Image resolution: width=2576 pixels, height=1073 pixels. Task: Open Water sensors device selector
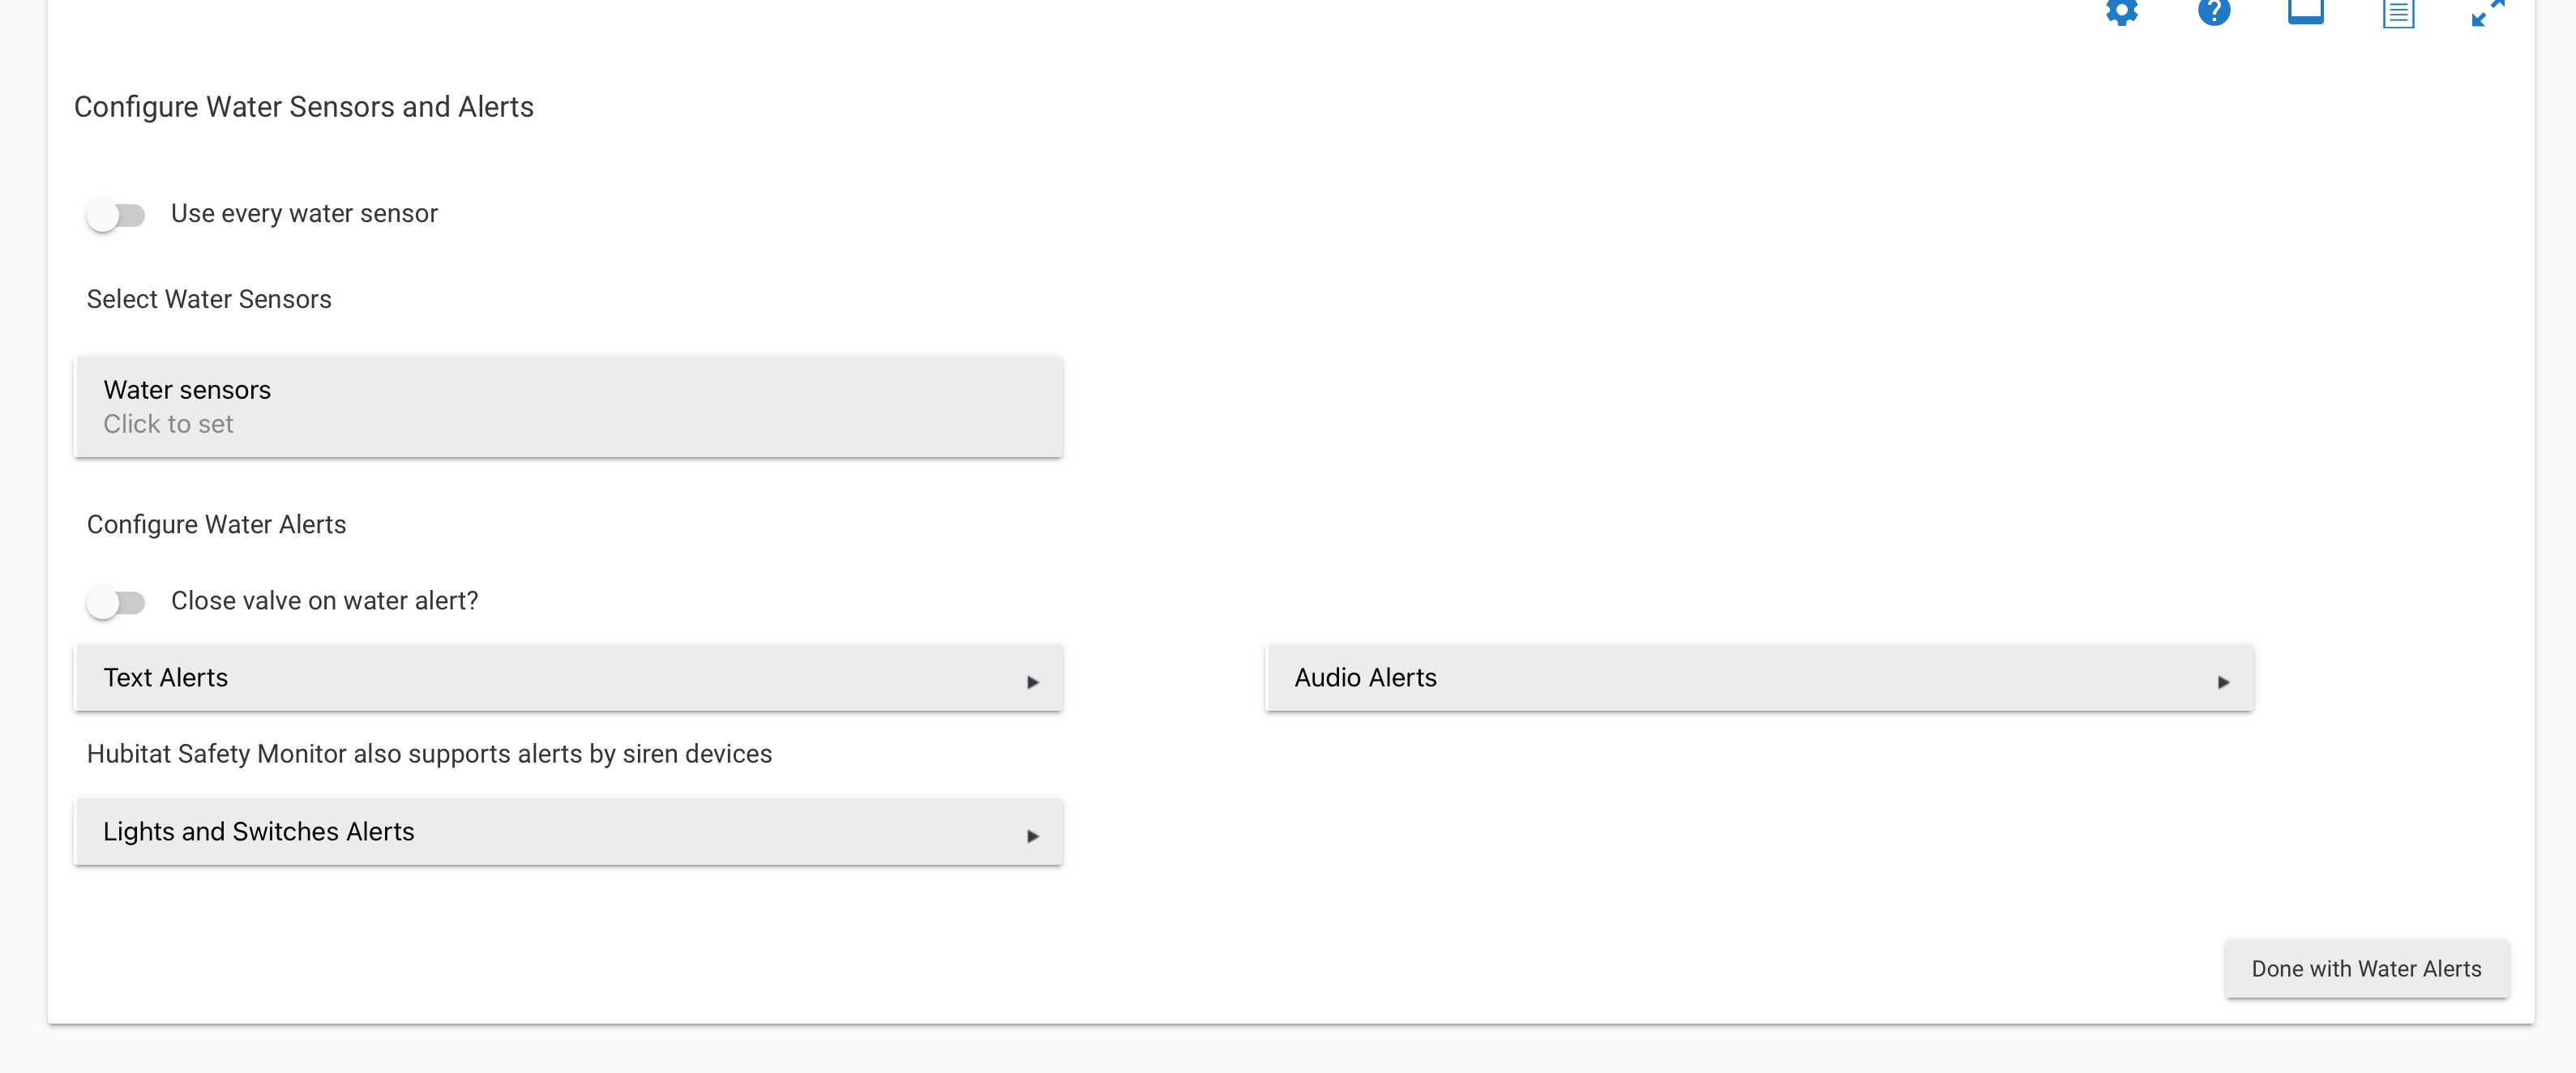pos(568,407)
